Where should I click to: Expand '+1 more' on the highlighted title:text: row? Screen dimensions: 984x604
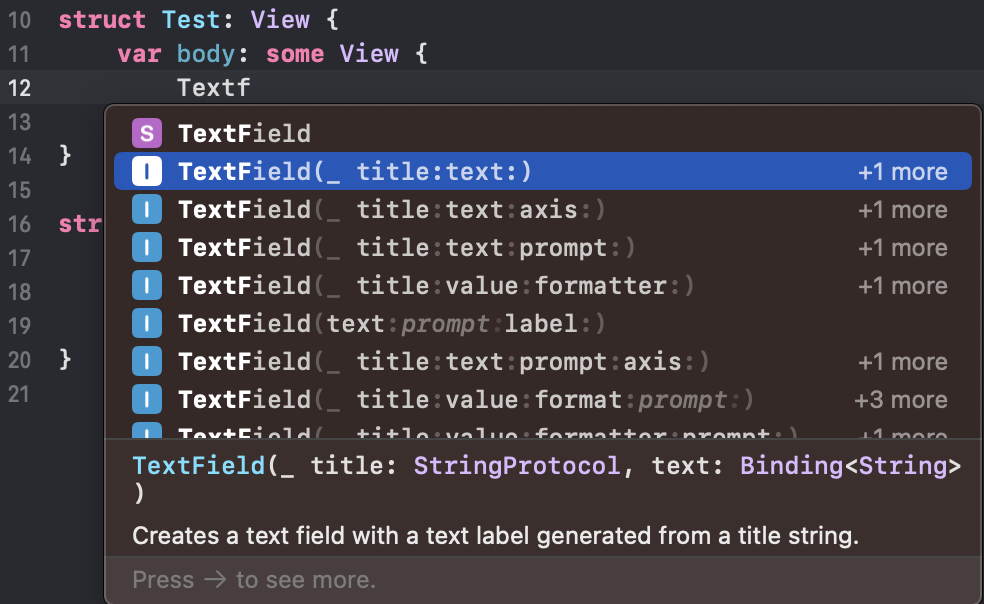click(x=902, y=171)
